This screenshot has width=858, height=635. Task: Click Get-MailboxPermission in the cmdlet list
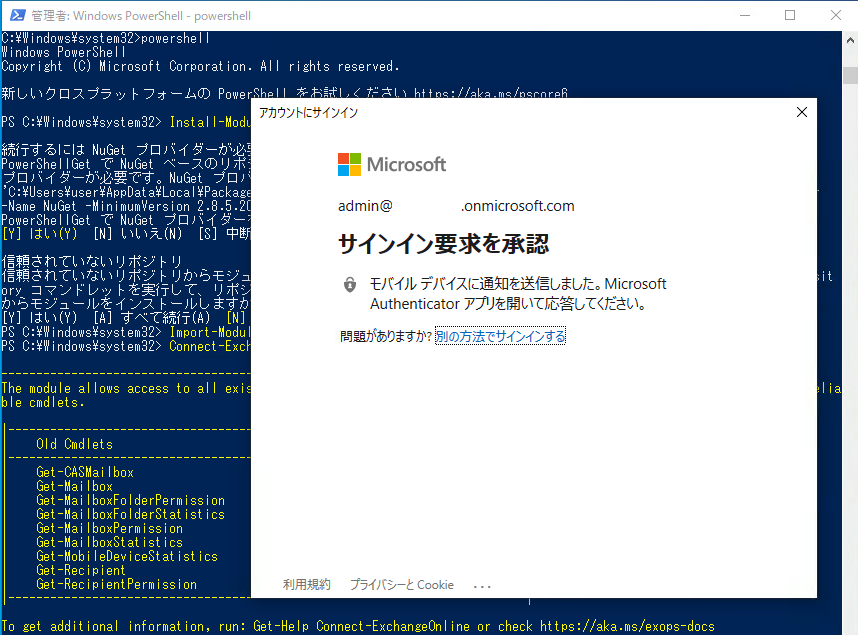[x=109, y=528]
